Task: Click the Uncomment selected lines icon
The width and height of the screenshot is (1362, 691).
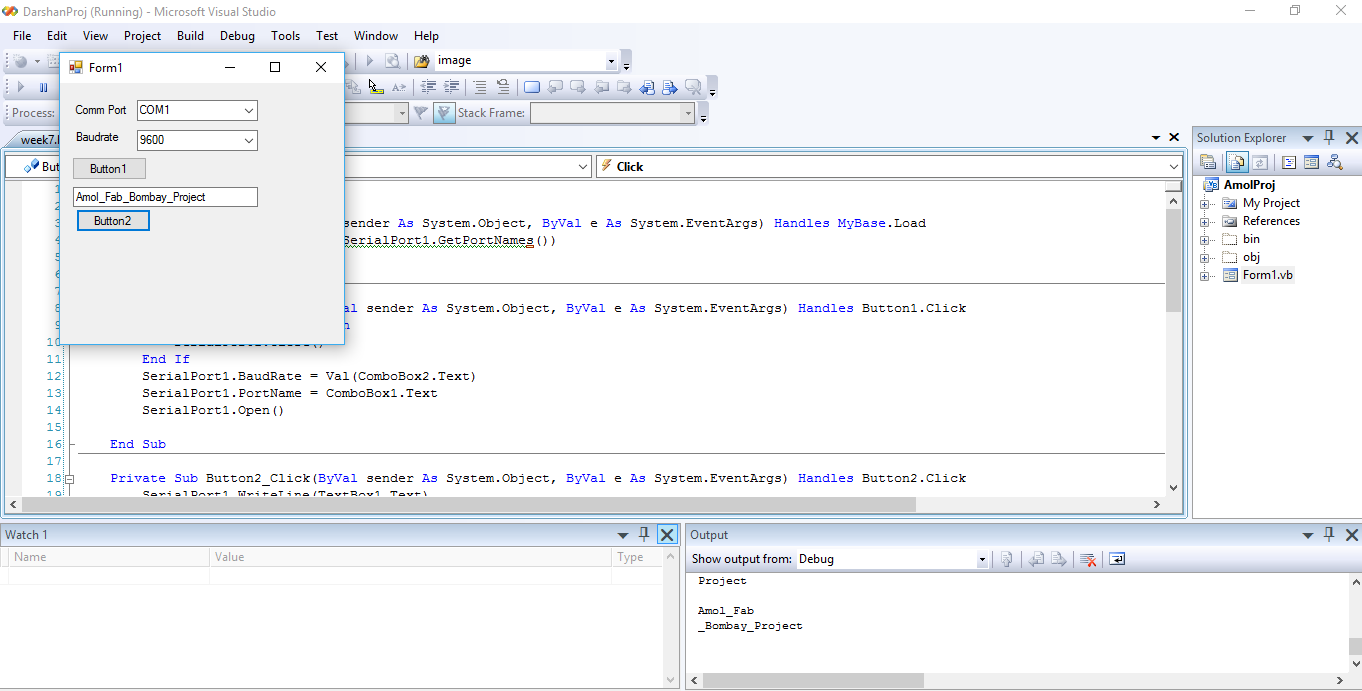Action: coord(503,87)
